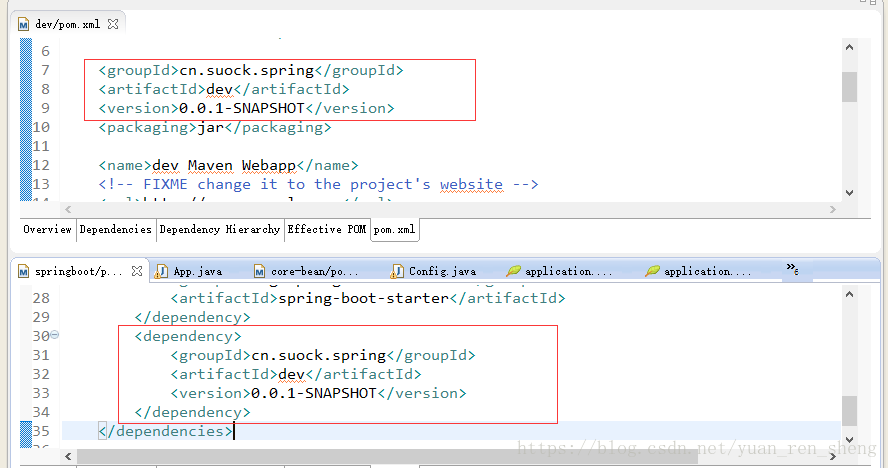Click closing dependency tag on line 29

(193, 317)
